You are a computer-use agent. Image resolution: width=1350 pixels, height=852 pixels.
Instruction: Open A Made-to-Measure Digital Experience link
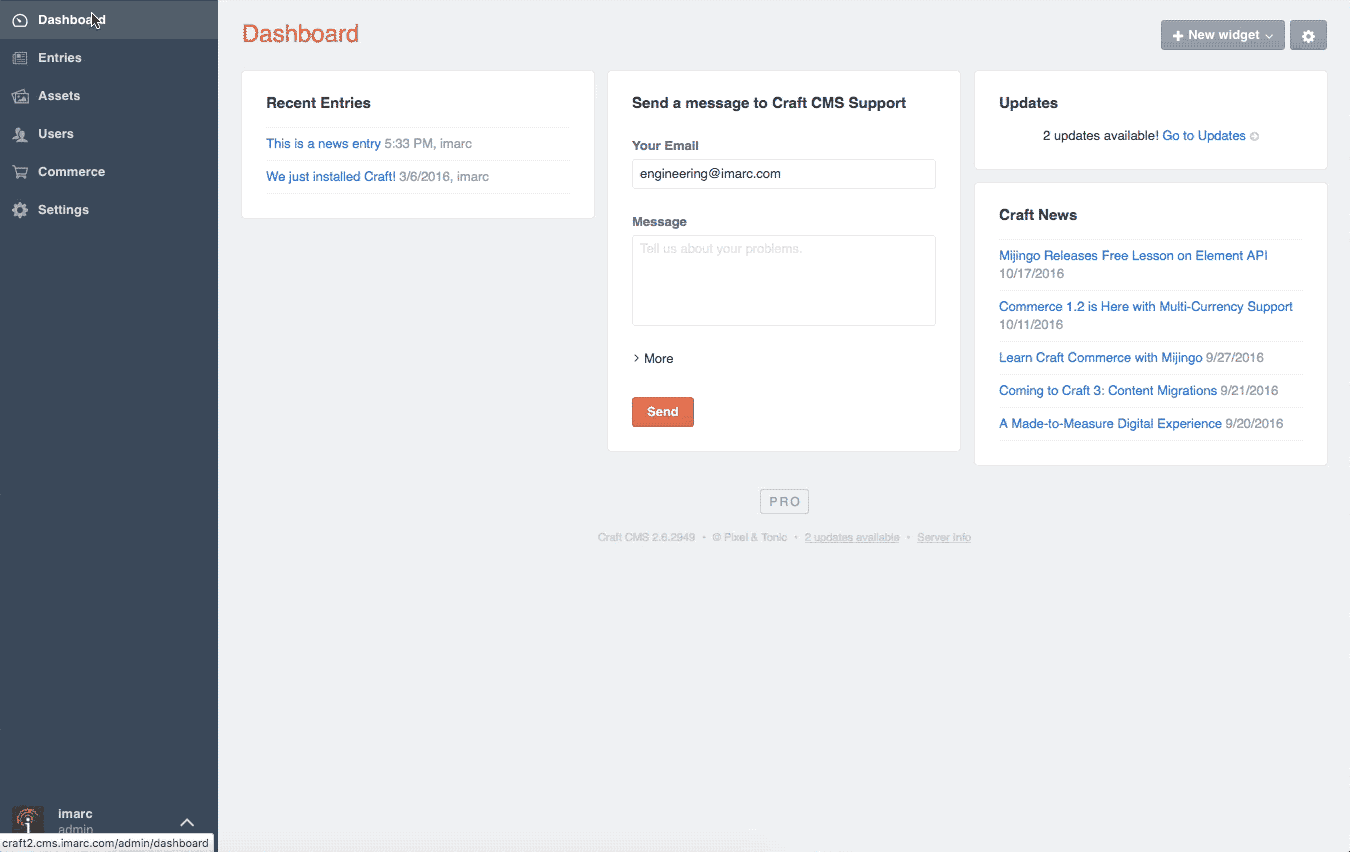[1110, 424]
